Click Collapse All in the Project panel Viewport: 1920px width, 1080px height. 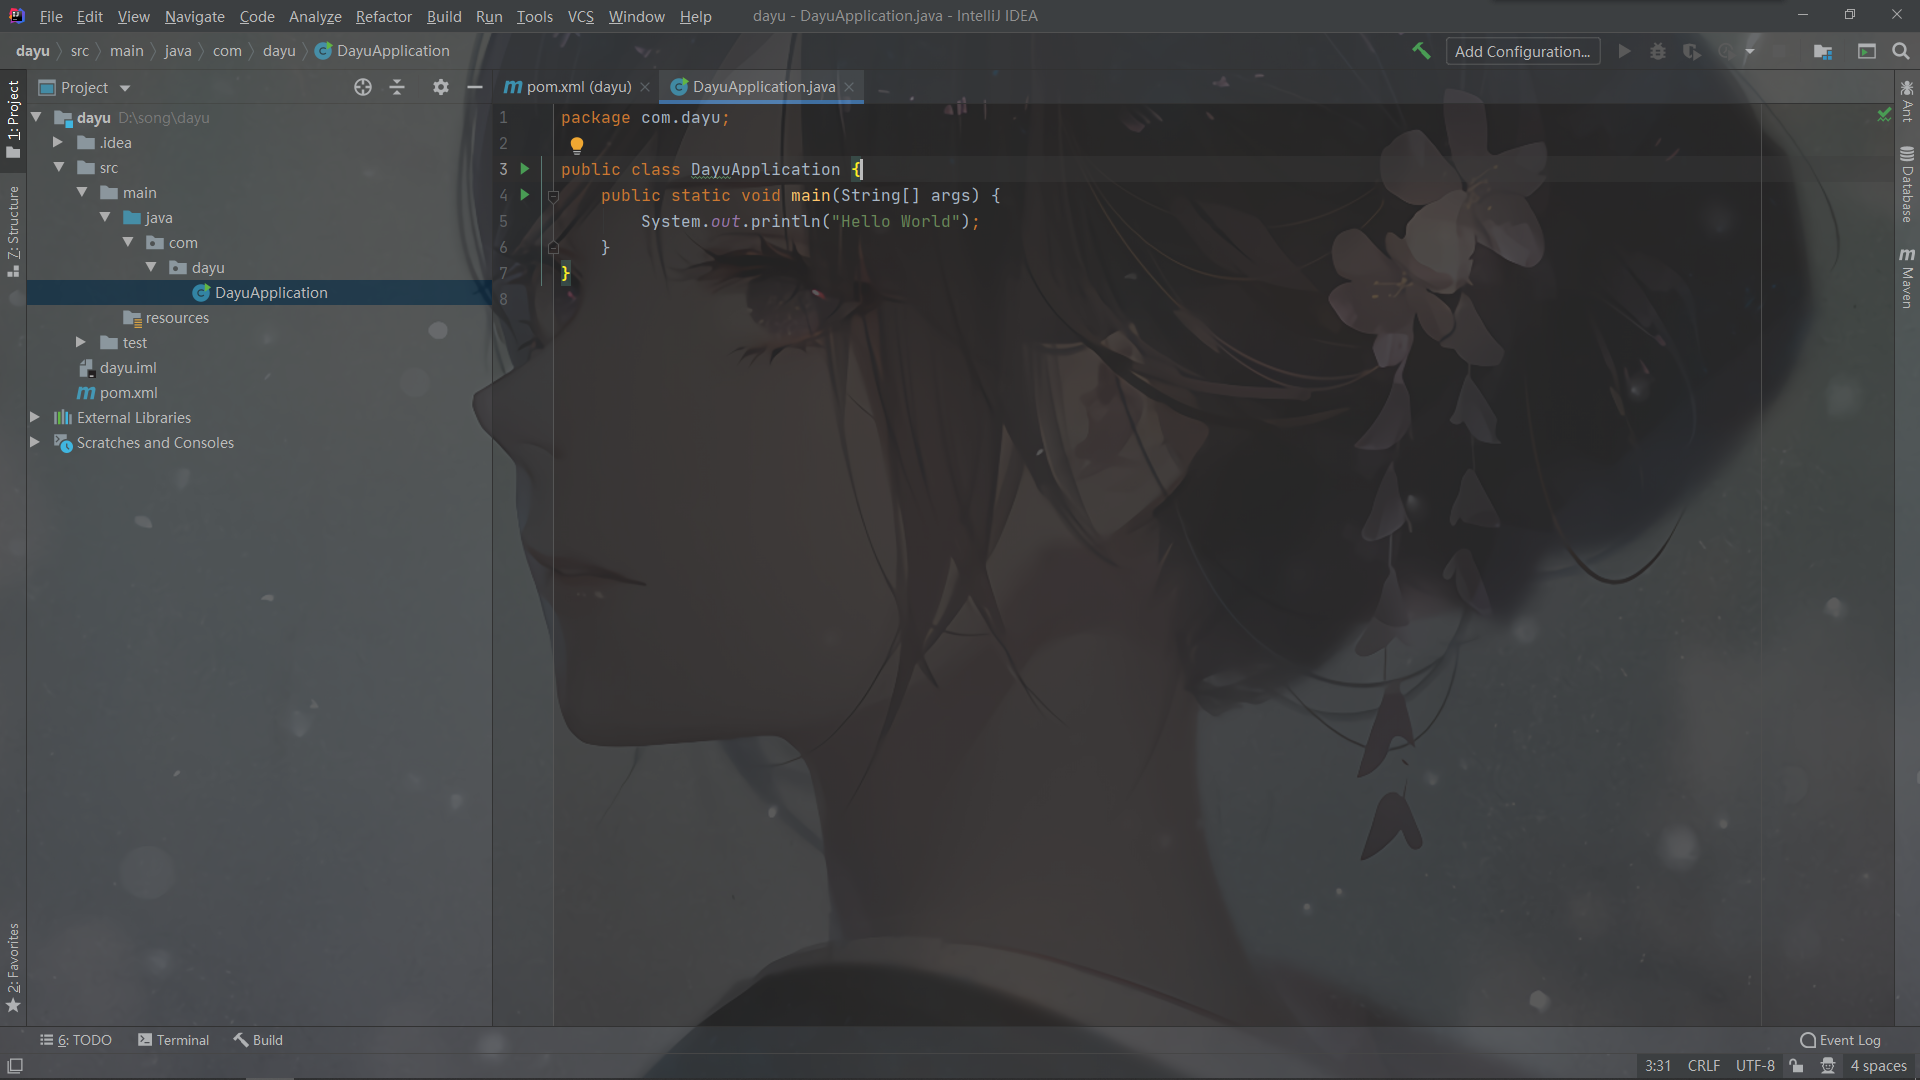point(397,87)
